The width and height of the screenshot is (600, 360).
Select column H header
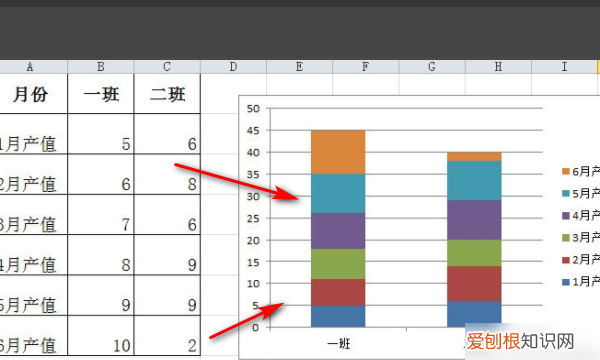(x=498, y=67)
